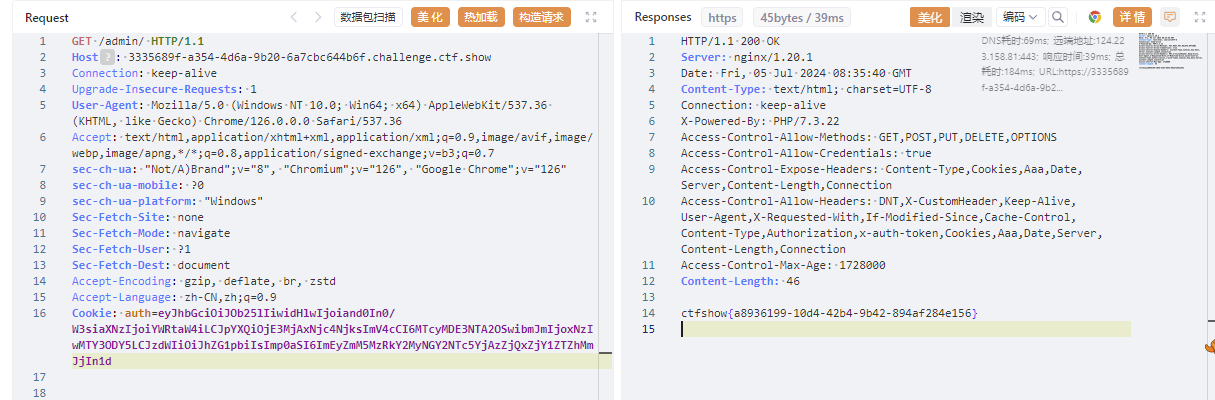Click the 热加载 hot reload button

[x=481, y=17]
